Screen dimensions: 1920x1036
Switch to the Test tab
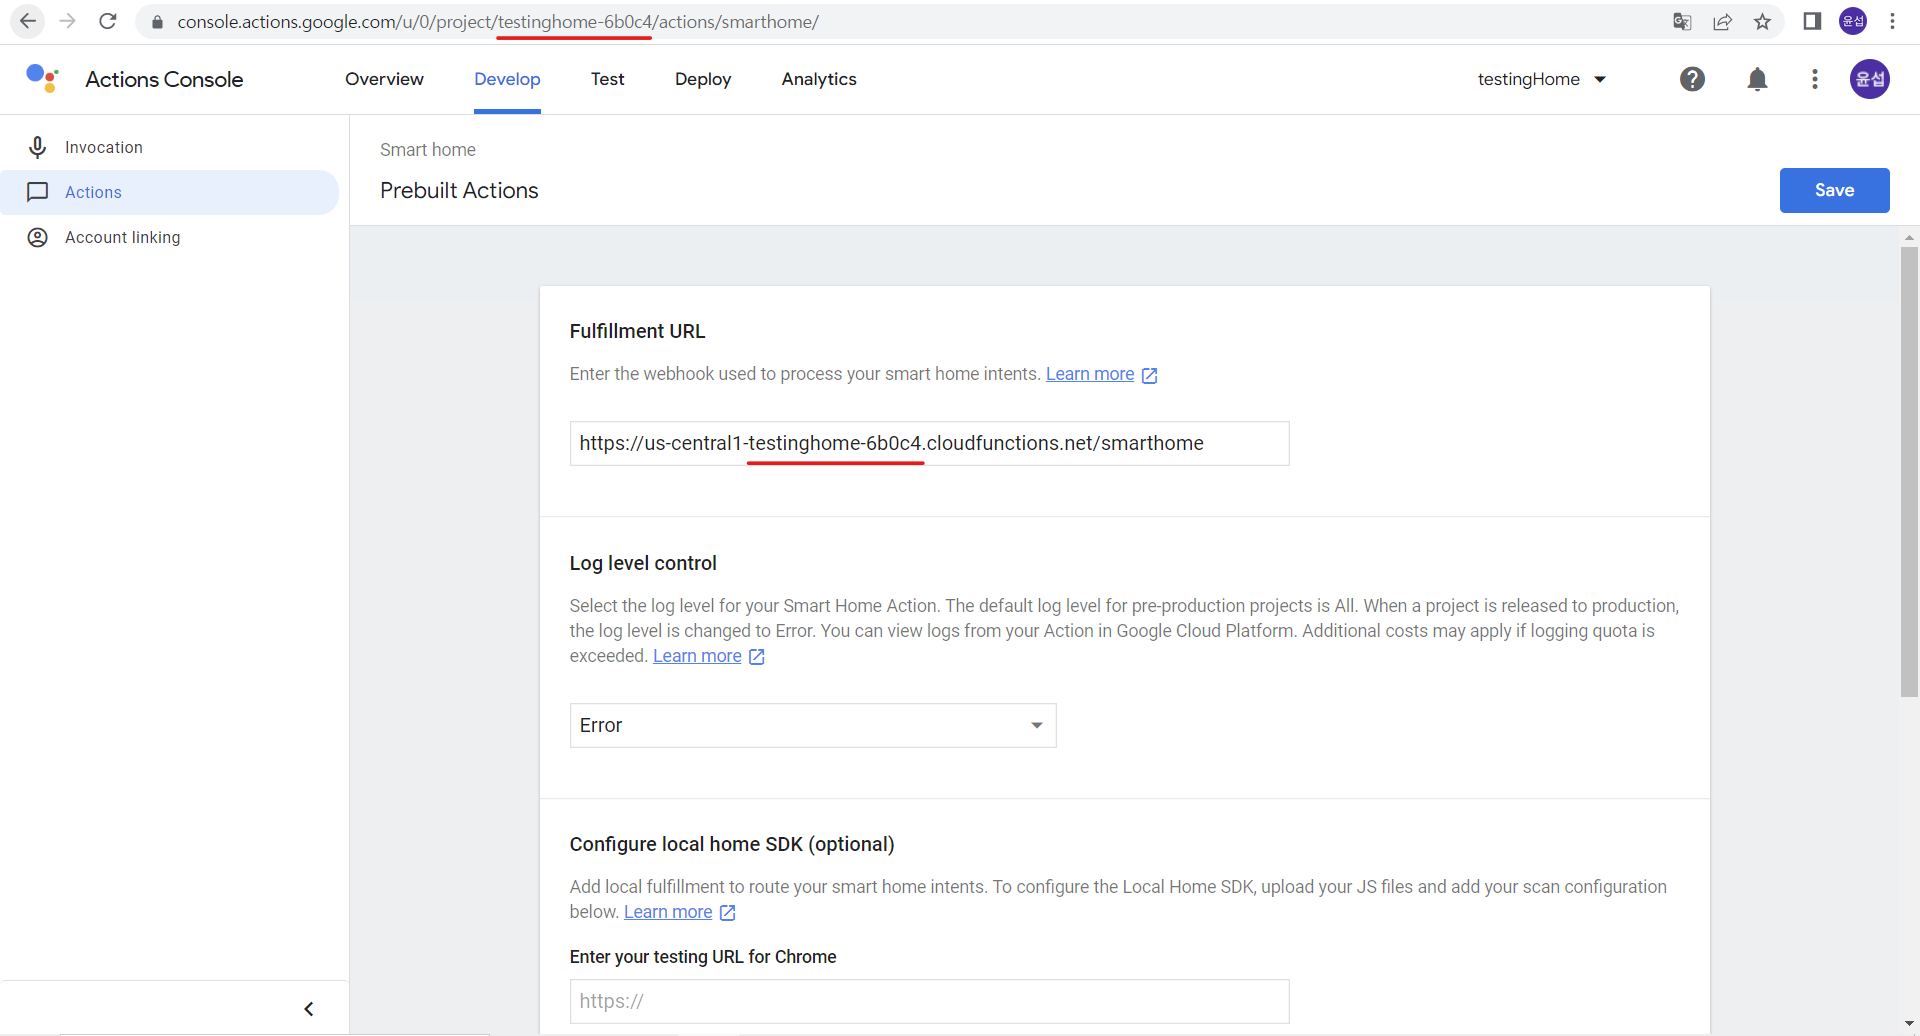607,79
